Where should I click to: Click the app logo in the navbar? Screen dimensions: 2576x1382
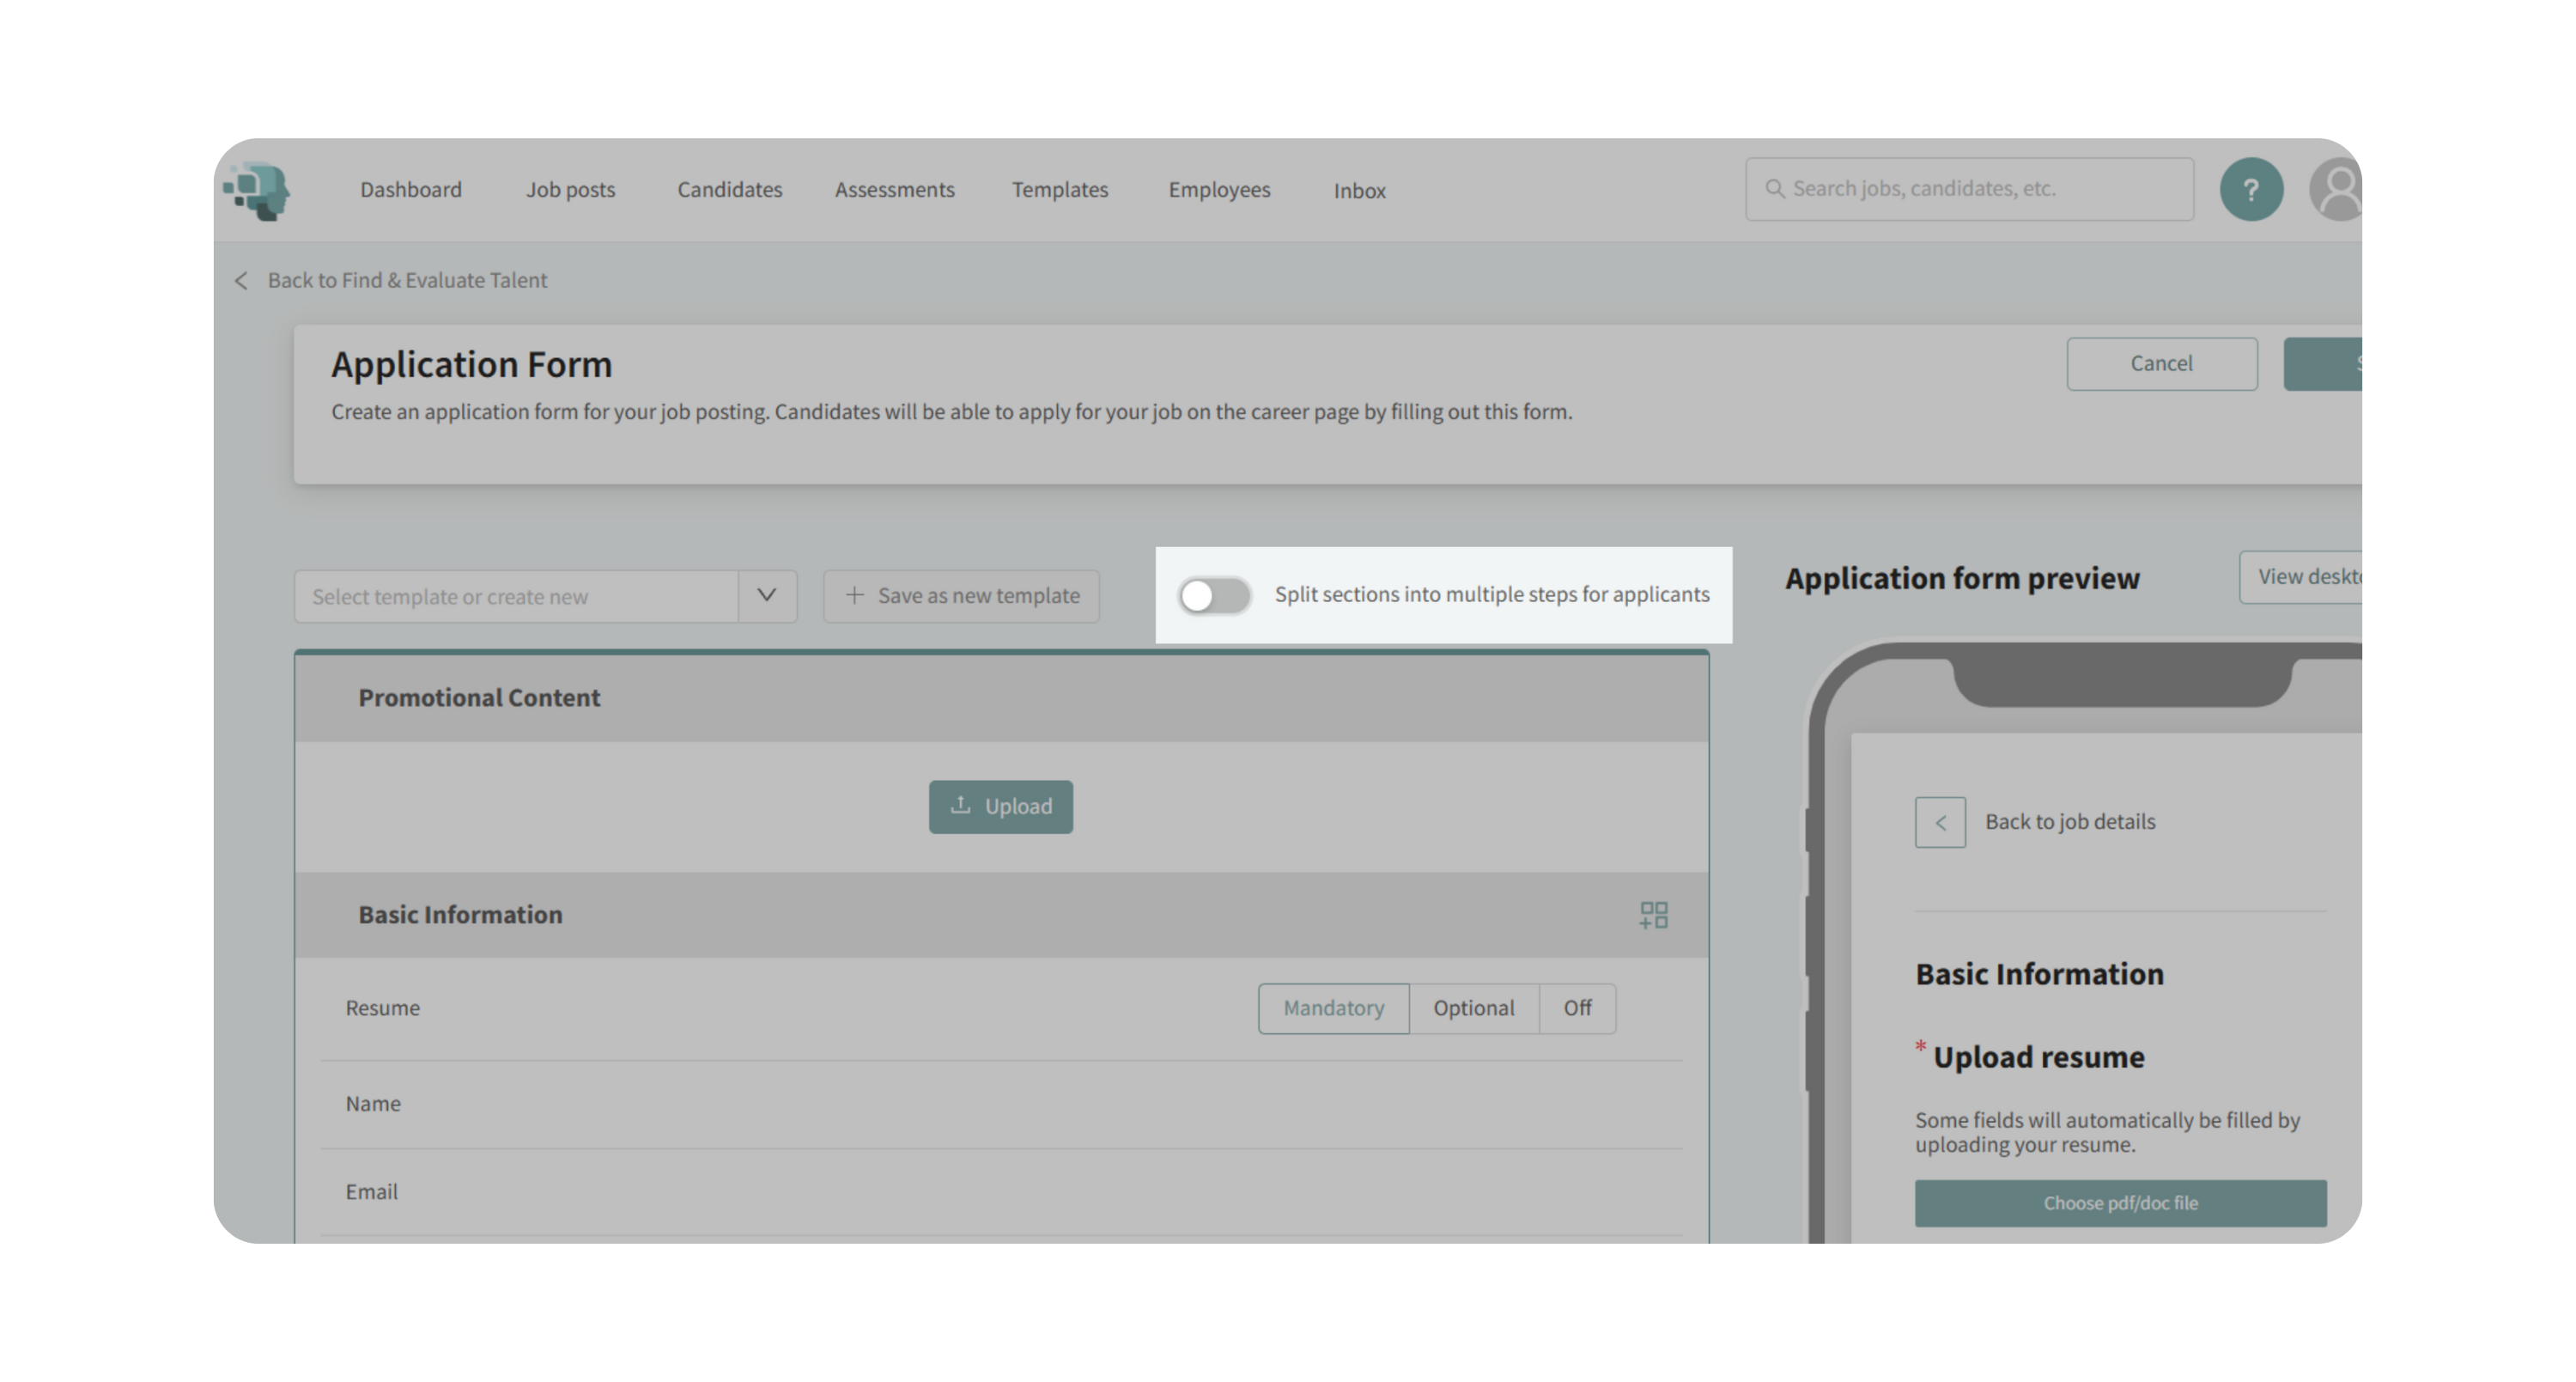[258, 190]
